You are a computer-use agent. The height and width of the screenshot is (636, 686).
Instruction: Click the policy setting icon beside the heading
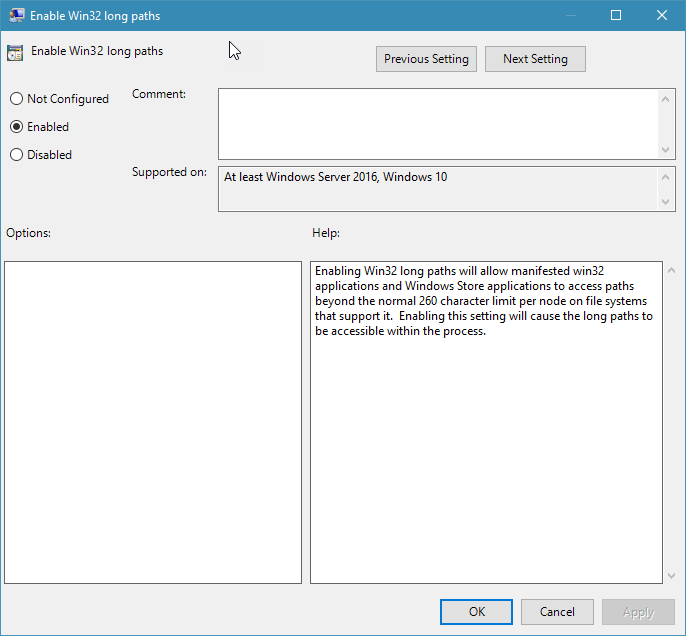pos(15,52)
